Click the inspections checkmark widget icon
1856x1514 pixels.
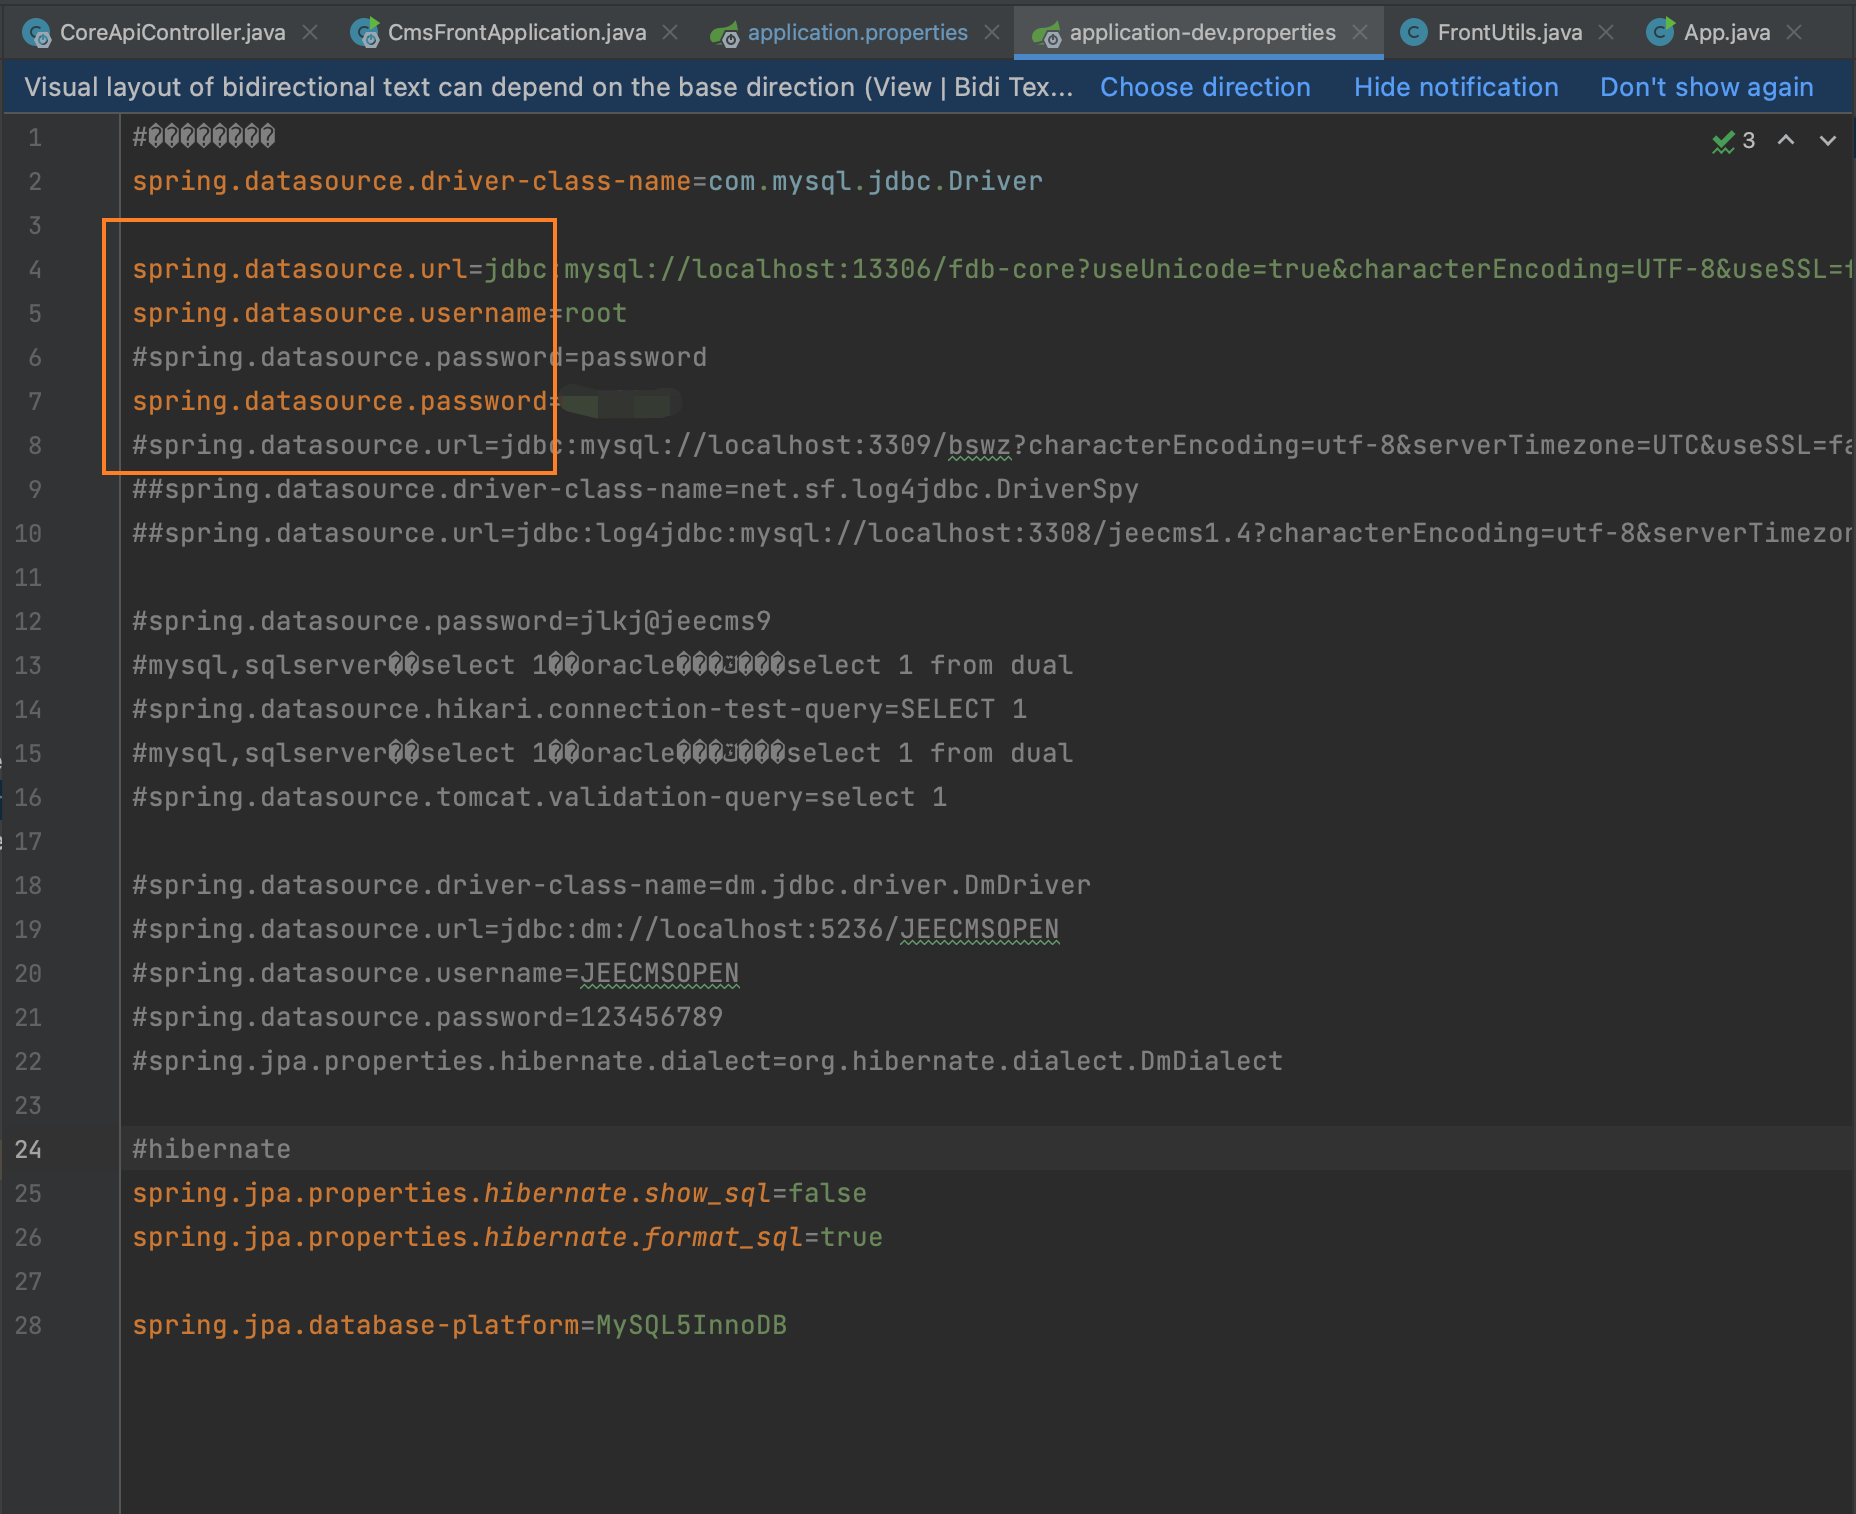click(x=1723, y=142)
